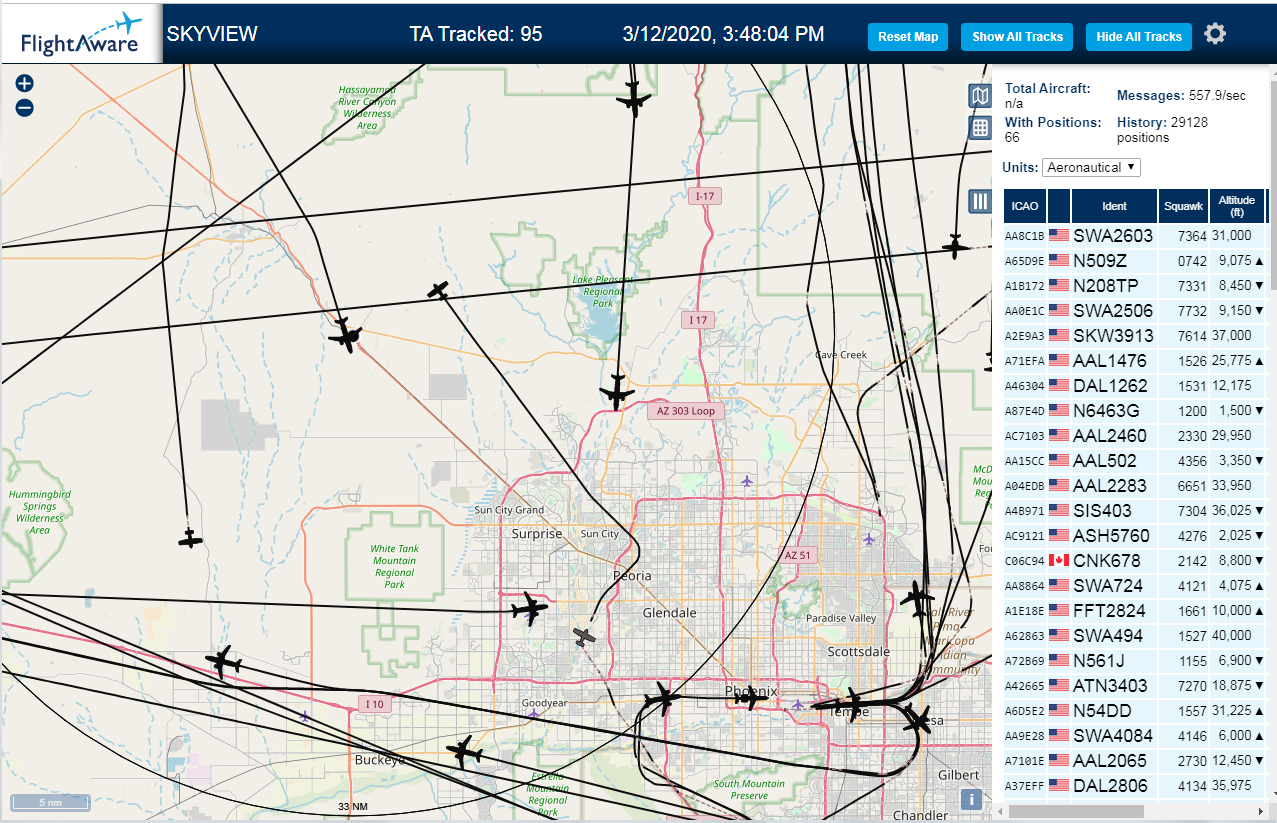Select the ASH5760 aircraft ident
This screenshot has width=1277, height=823.
[1112, 536]
